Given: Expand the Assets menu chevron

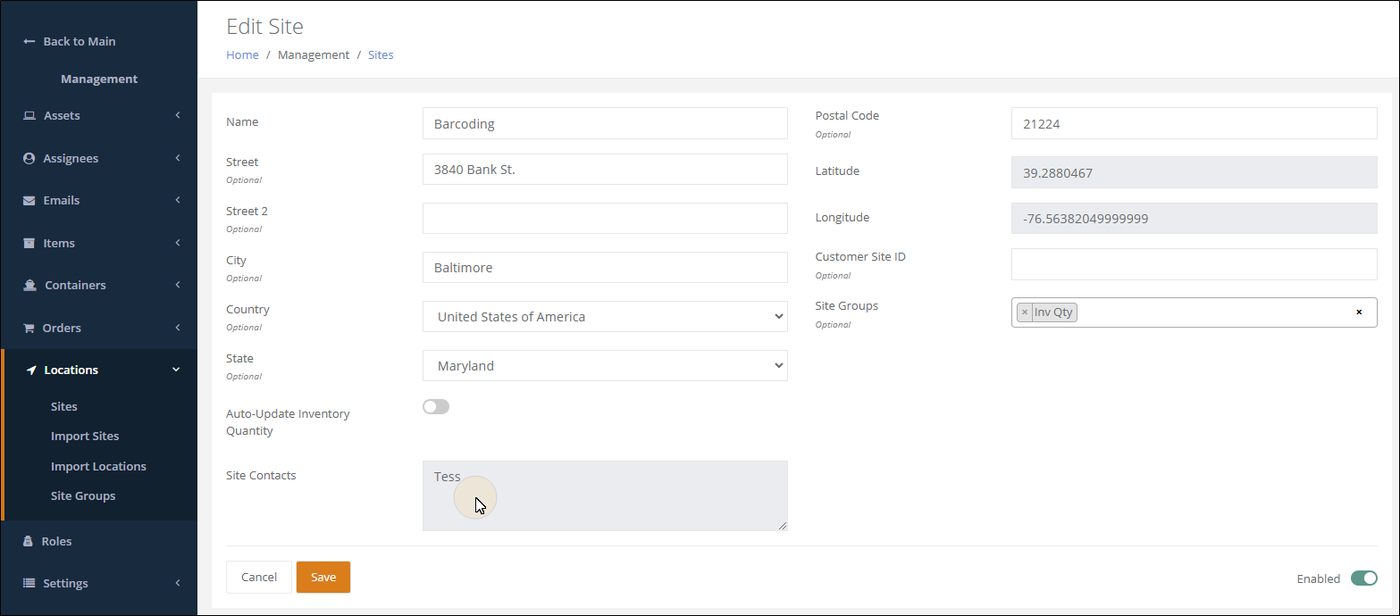Looking at the screenshot, I should (177, 116).
